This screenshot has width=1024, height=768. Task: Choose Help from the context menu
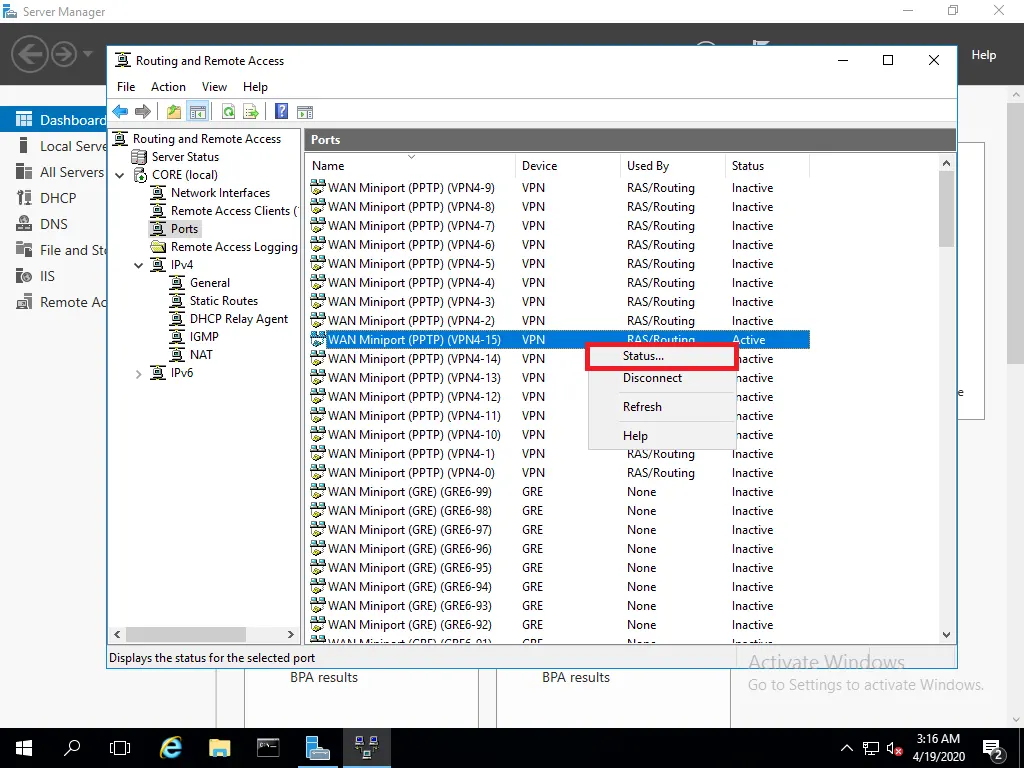pyautogui.click(x=662, y=436)
